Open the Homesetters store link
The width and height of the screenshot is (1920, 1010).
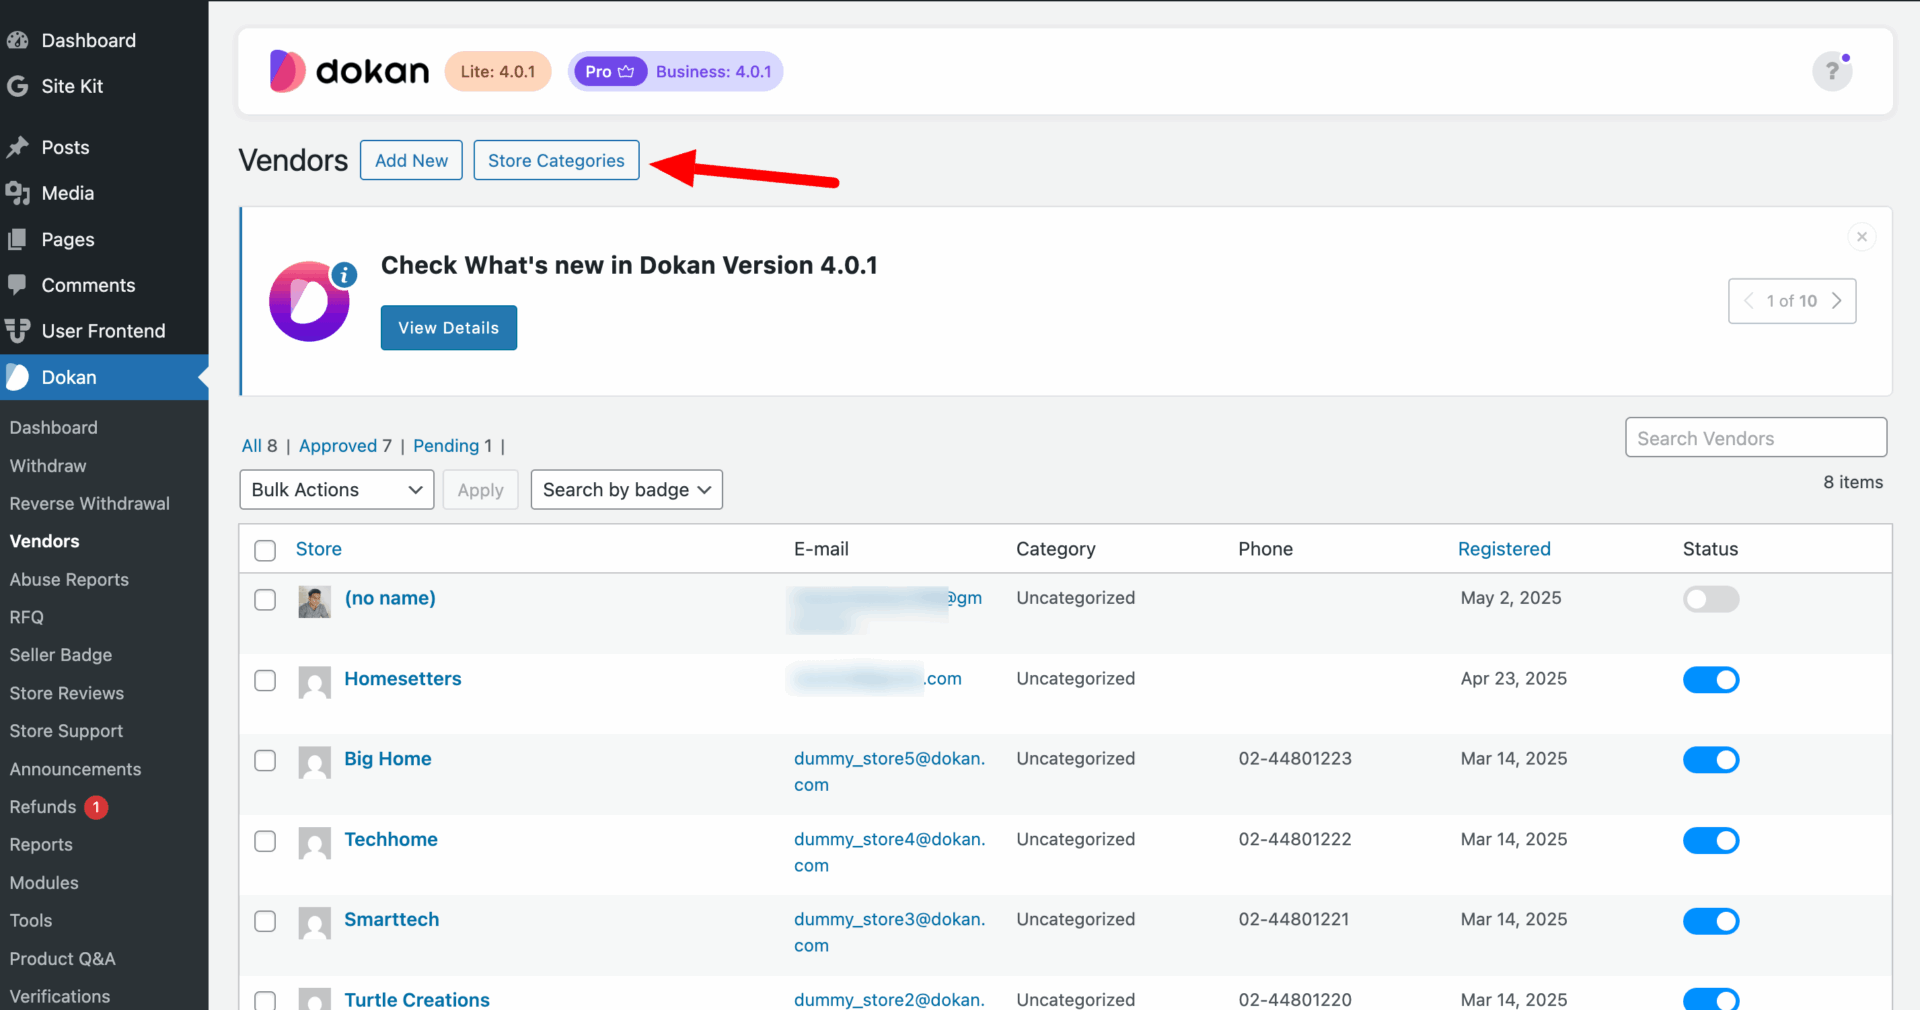point(403,679)
